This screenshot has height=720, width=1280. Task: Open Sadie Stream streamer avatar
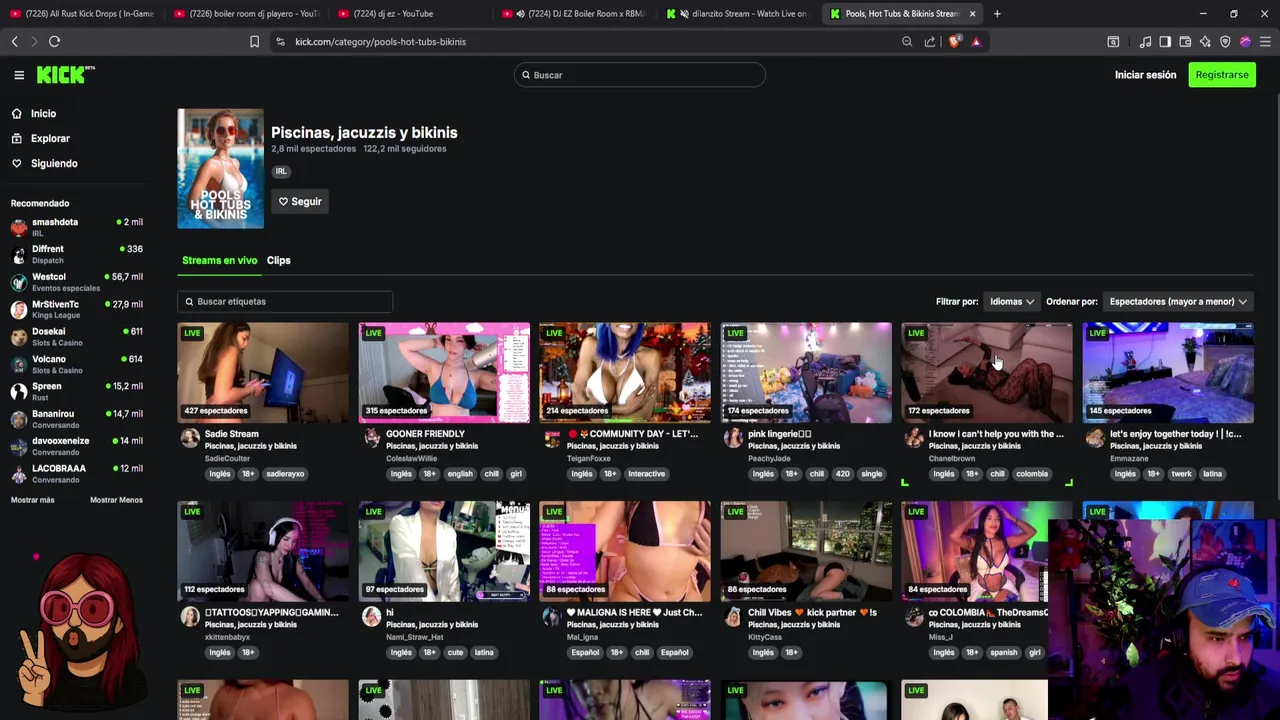tap(190, 438)
